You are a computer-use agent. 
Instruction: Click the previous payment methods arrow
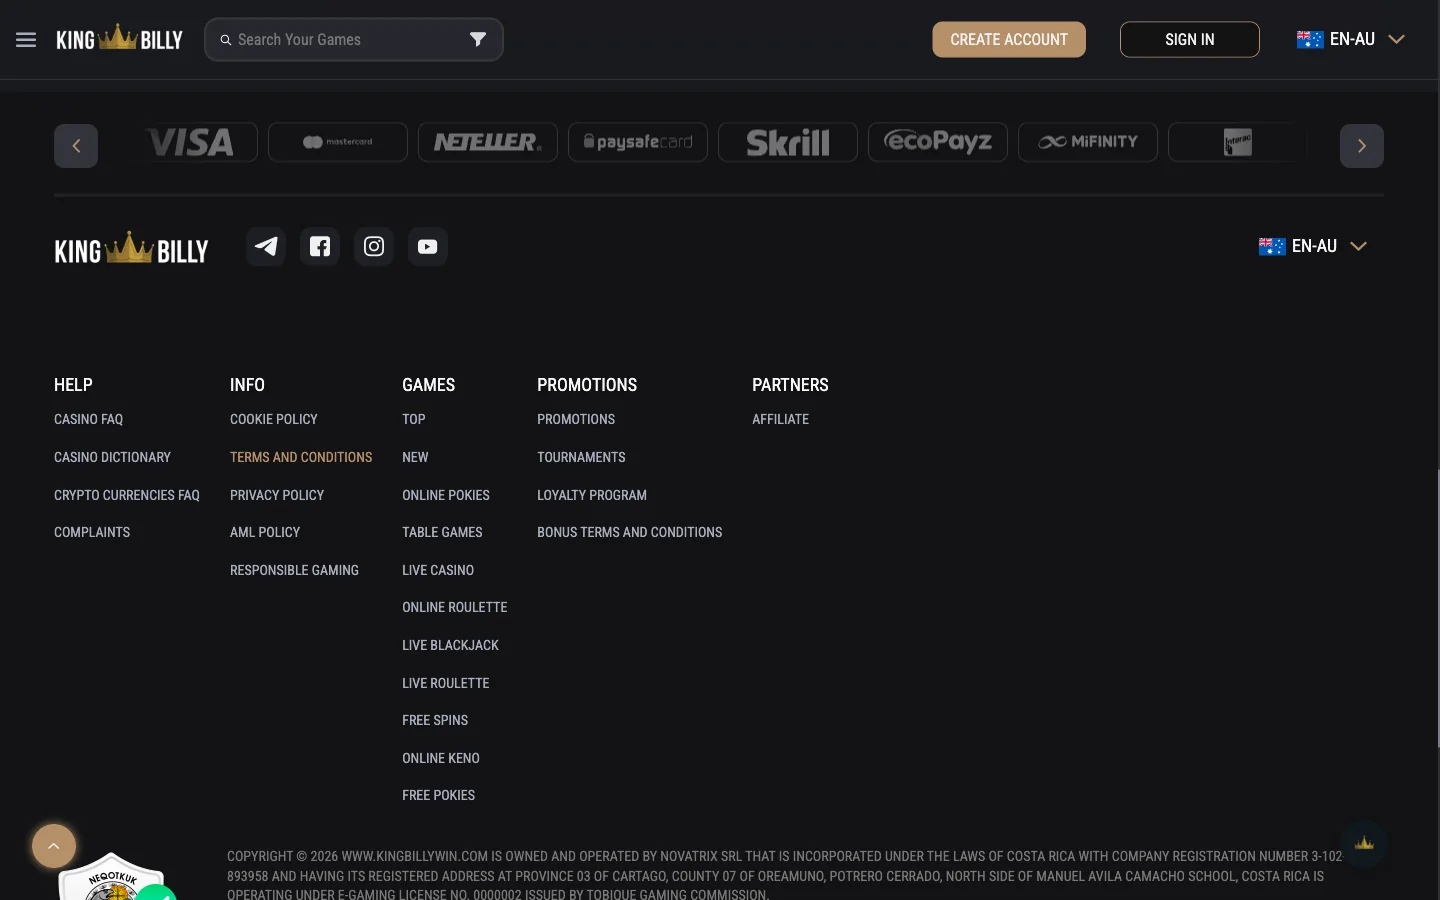coord(76,146)
